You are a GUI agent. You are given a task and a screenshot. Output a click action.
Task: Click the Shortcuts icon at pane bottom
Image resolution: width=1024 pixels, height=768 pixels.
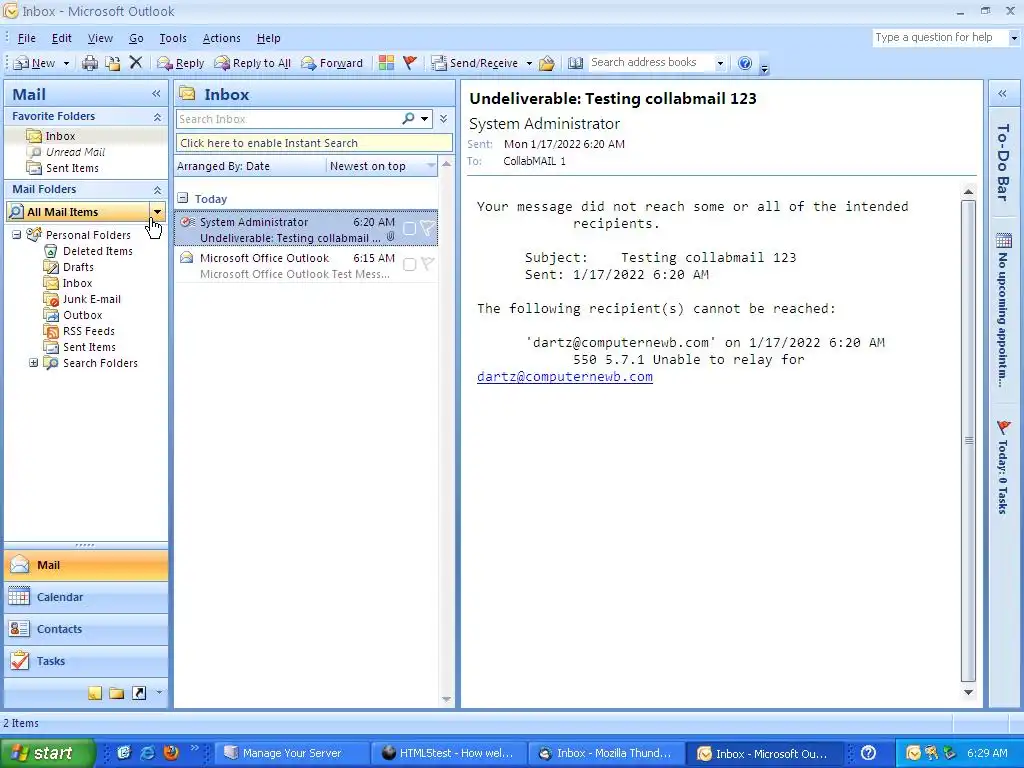click(x=139, y=693)
